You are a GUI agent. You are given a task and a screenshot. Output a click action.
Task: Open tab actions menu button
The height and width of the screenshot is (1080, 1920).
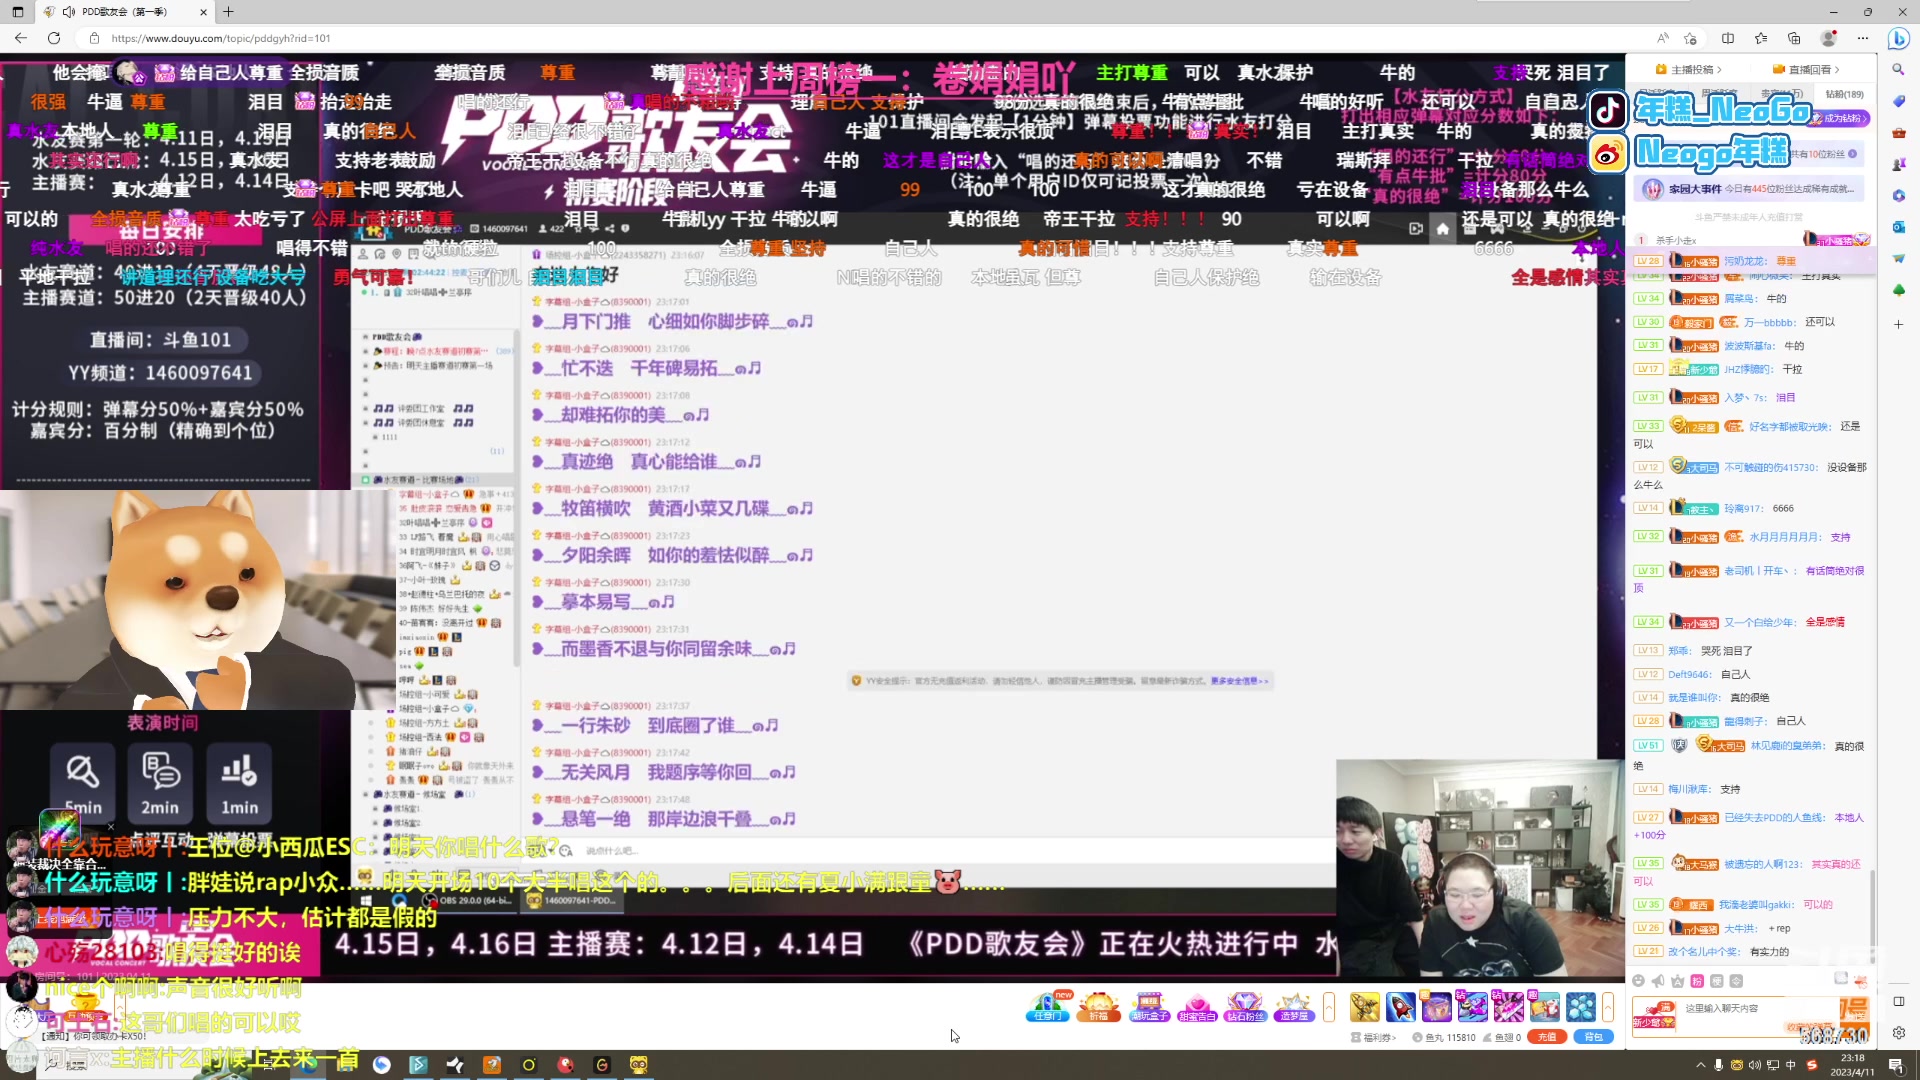tap(17, 12)
